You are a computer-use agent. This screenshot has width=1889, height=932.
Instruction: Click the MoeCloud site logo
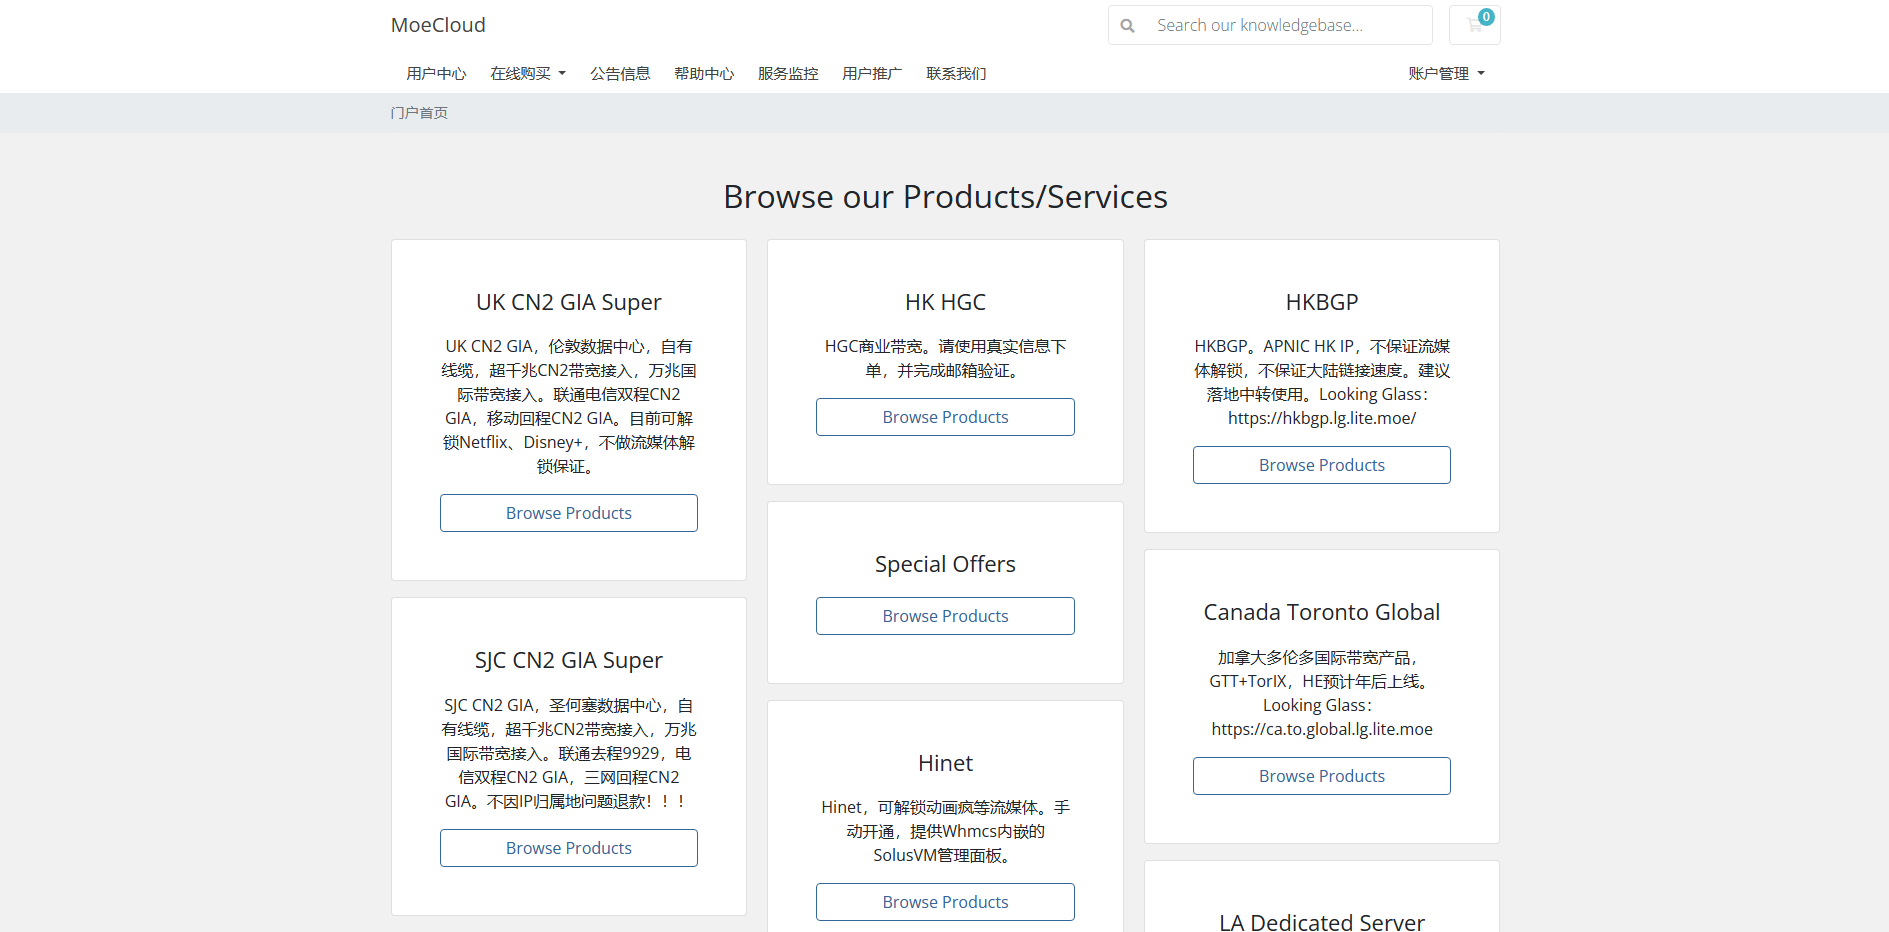click(438, 25)
